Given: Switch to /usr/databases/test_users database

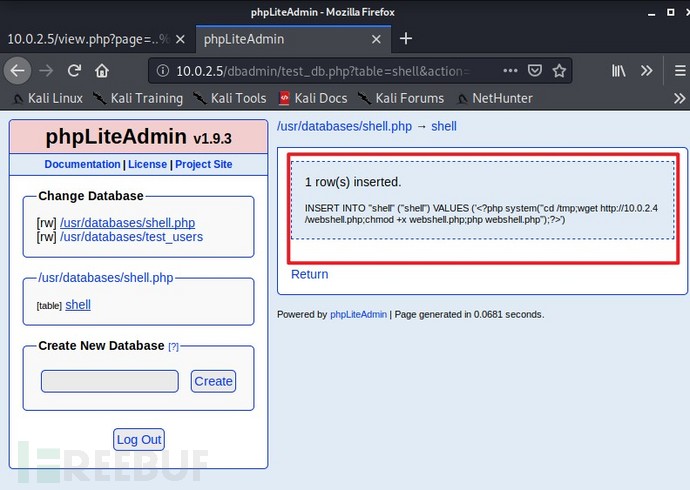Looking at the screenshot, I should tap(132, 237).
